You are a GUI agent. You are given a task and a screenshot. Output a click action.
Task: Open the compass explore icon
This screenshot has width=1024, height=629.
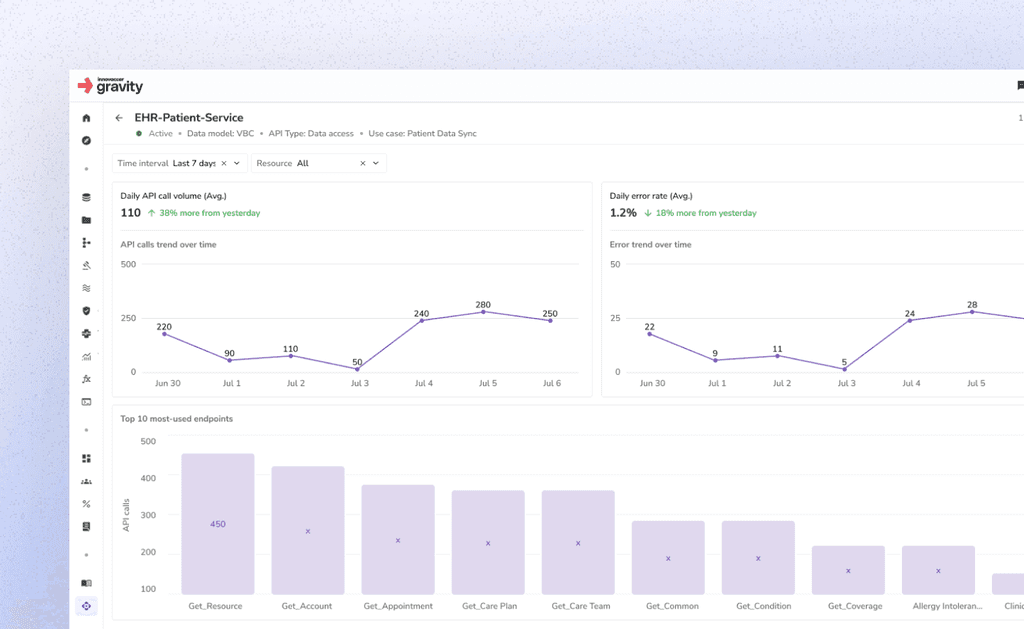click(86, 140)
